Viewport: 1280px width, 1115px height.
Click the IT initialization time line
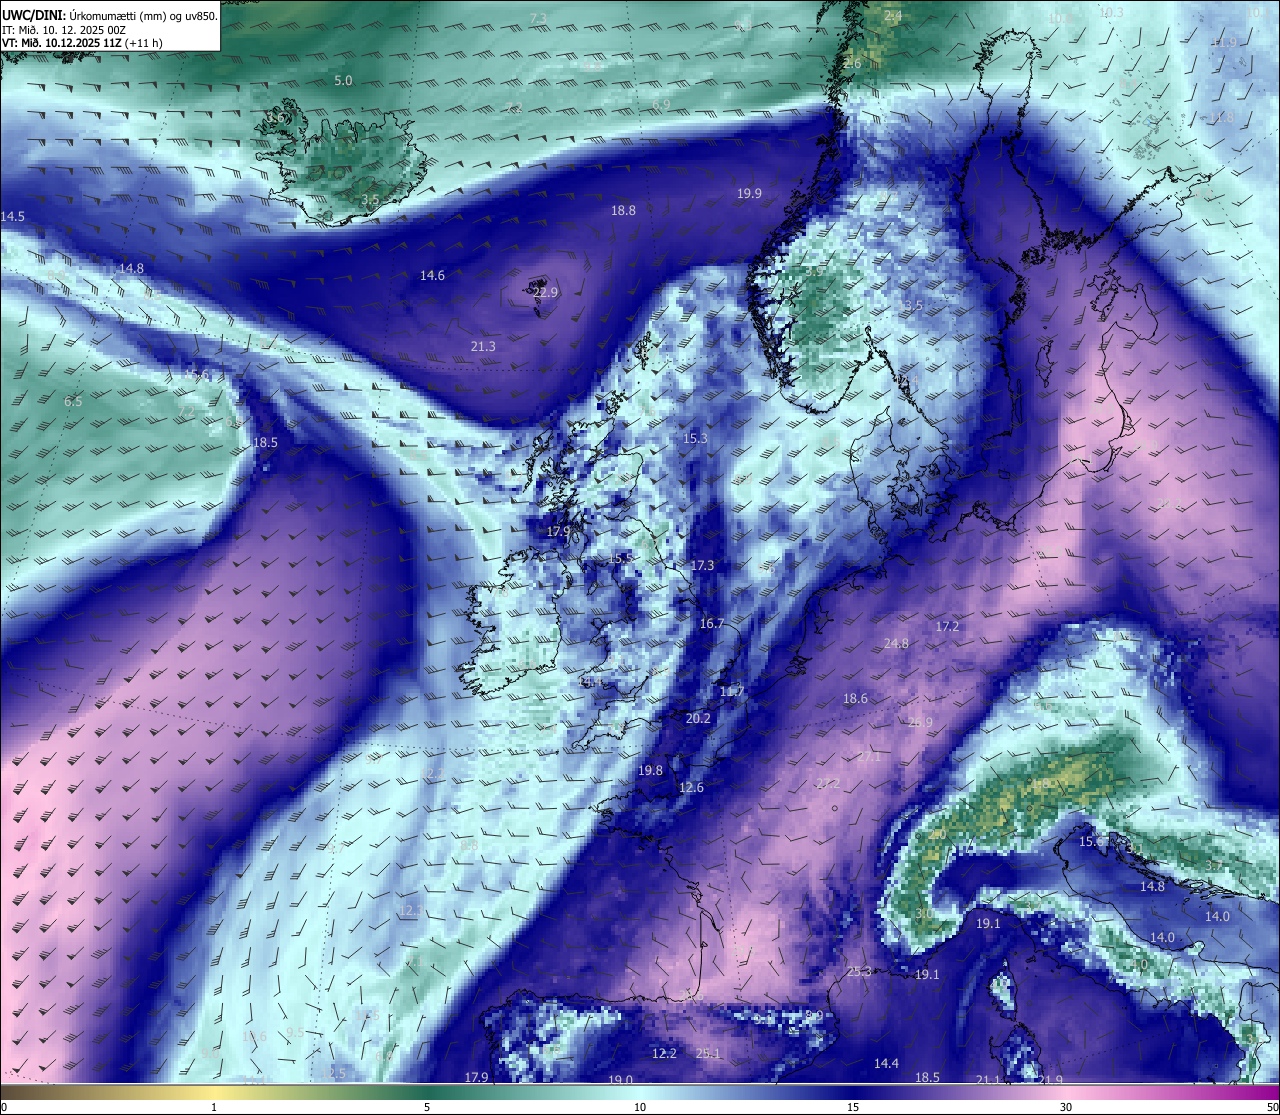click(65, 30)
